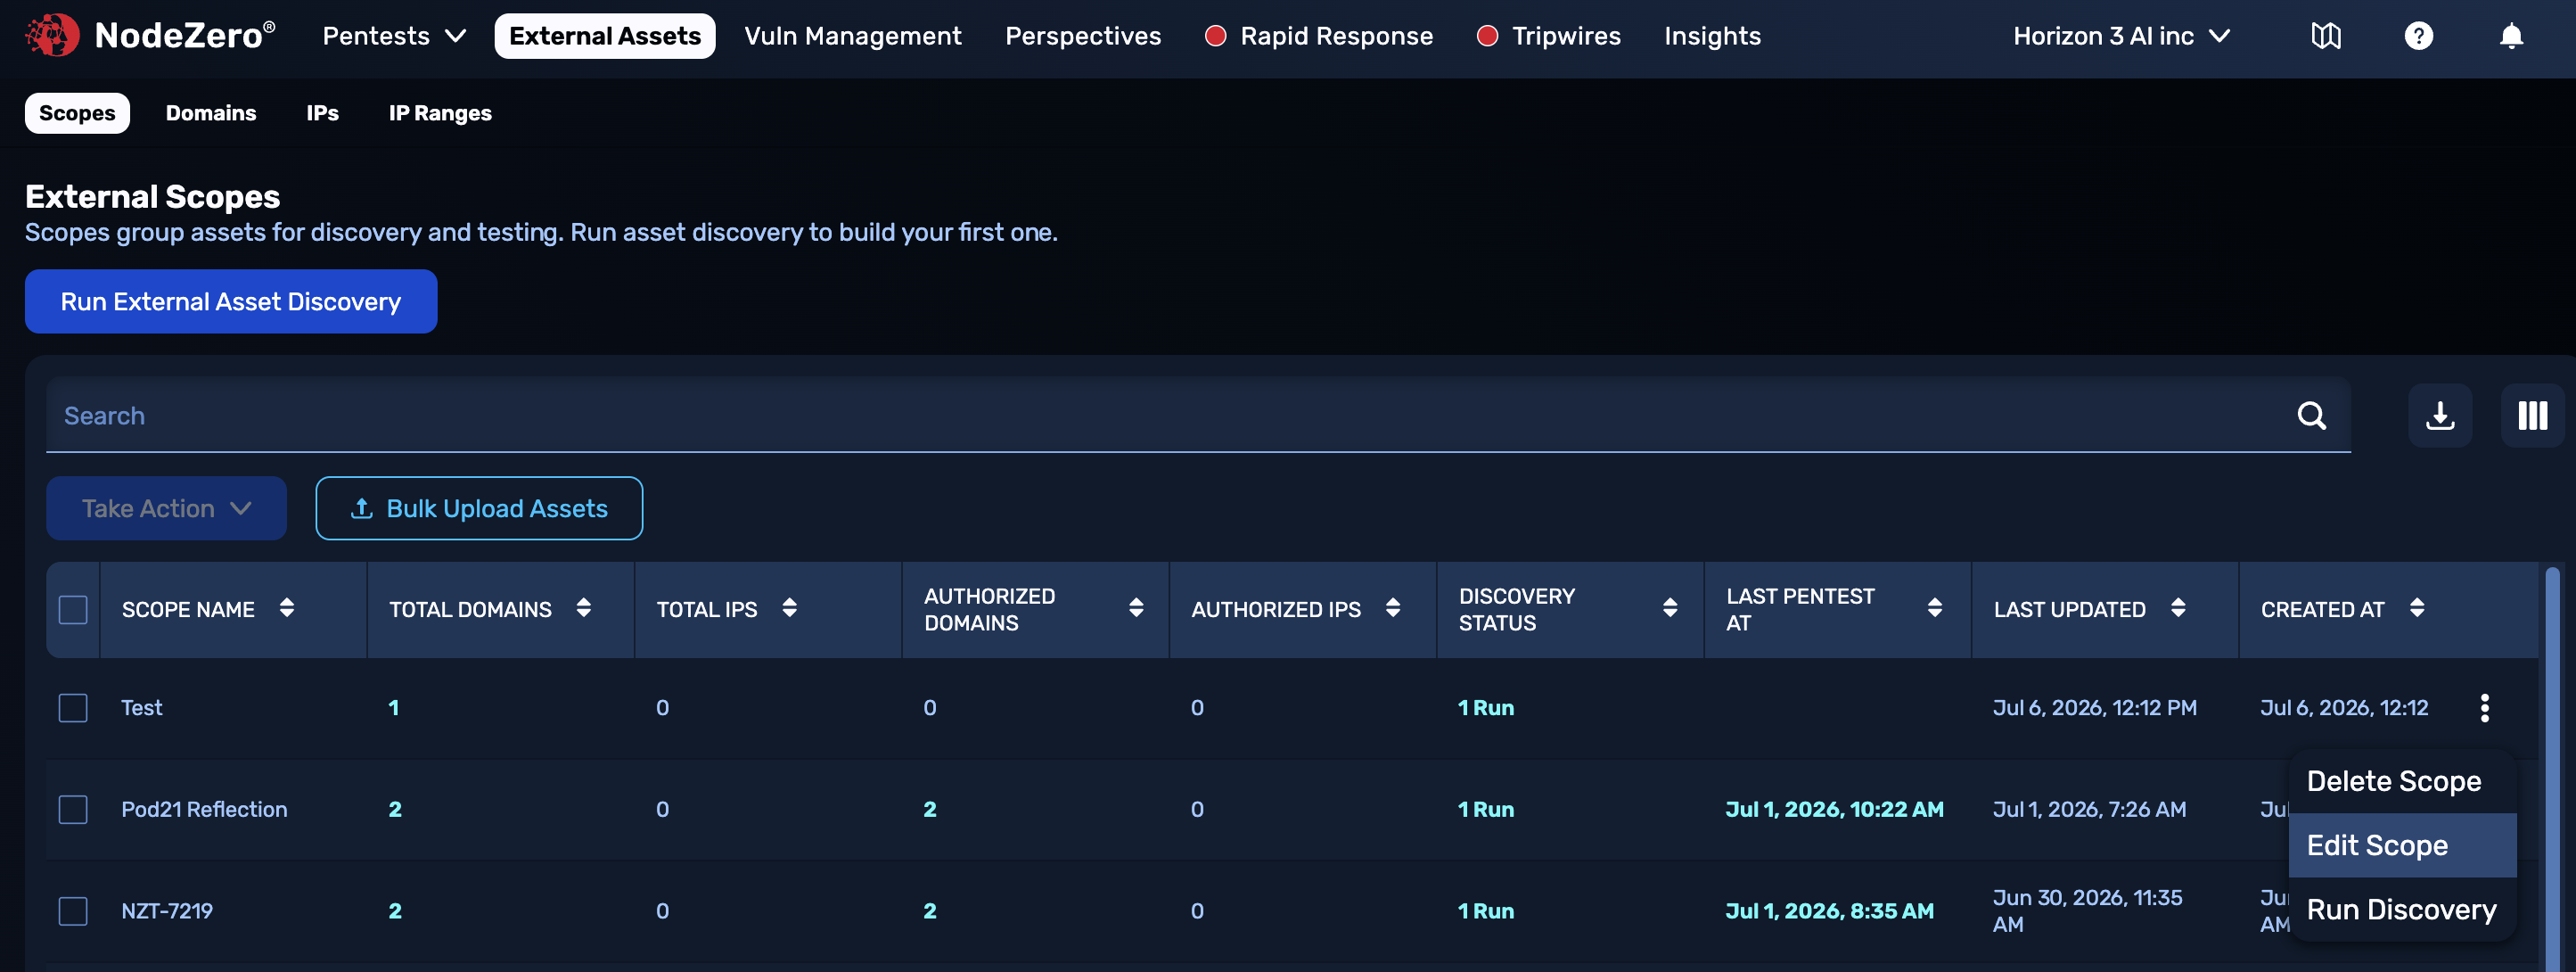The width and height of the screenshot is (2576, 972).
Task: Choose Delete Scope from context menu
Action: click(2402, 781)
